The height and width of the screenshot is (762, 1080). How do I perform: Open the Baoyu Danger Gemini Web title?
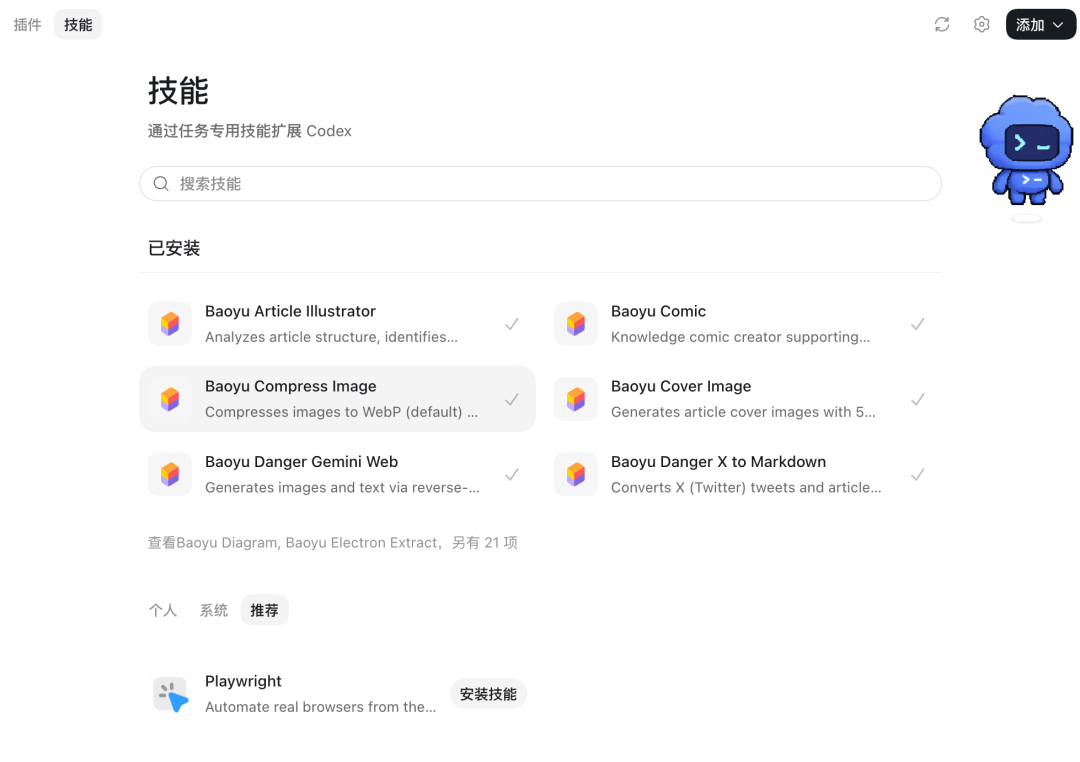tap(301, 462)
